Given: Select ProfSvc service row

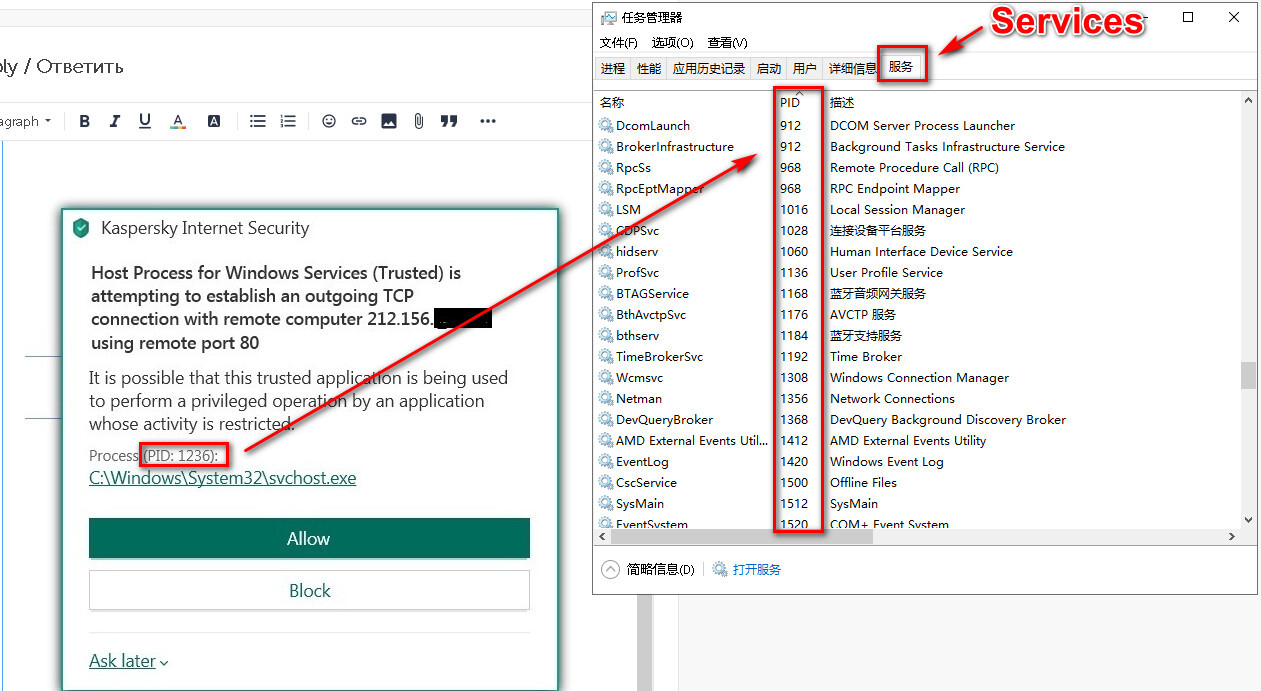Looking at the screenshot, I should point(918,272).
